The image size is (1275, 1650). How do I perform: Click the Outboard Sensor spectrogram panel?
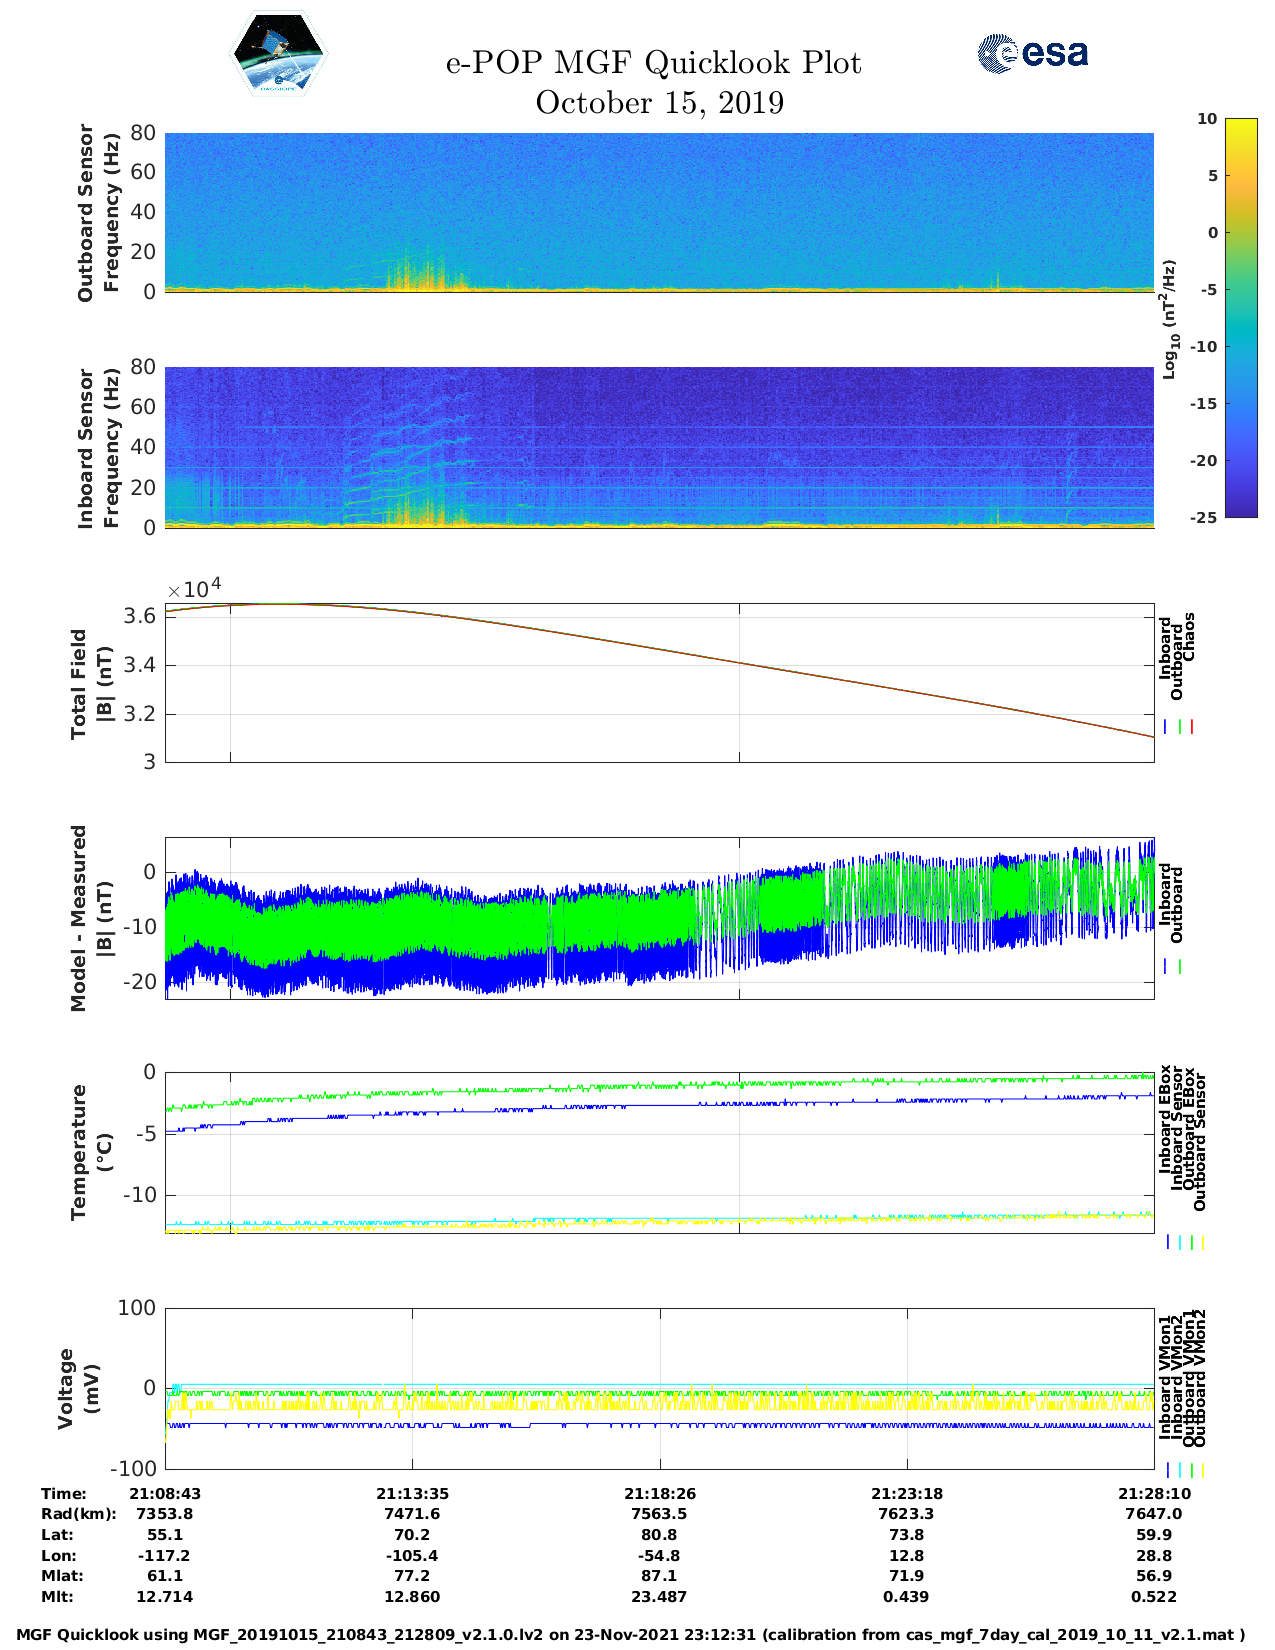coord(659,212)
